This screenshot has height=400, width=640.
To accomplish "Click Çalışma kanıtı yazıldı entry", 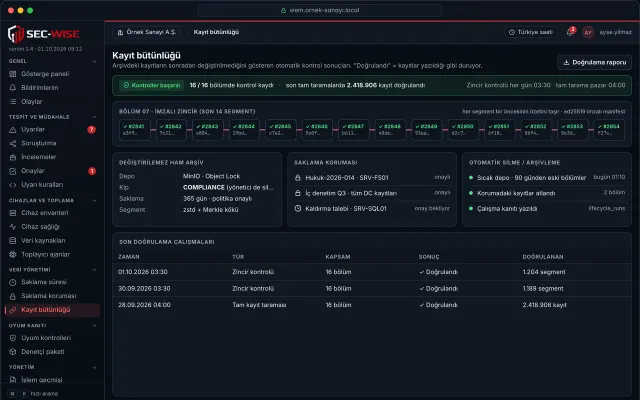I will [x=547, y=209].
